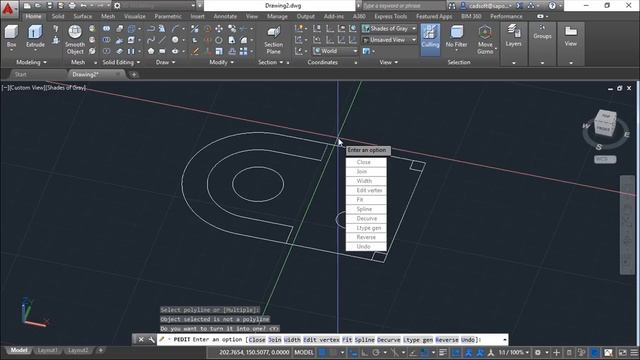Open the Help question mark icon
The image size is (640, 360).
pos(552,6)
